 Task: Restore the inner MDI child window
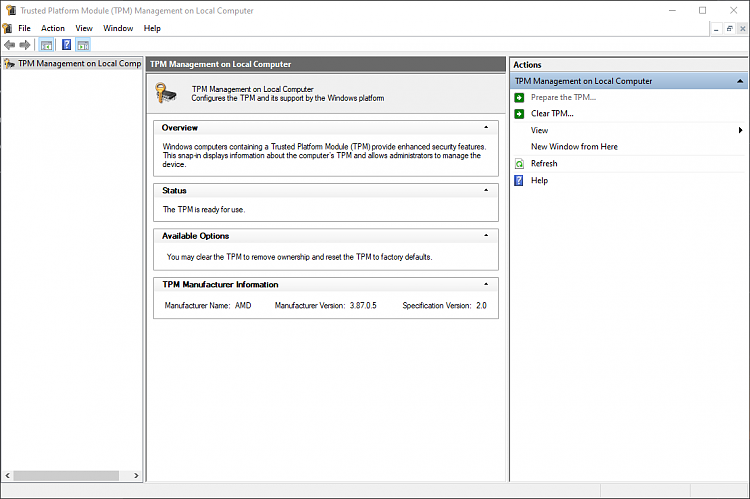(729, 29)
